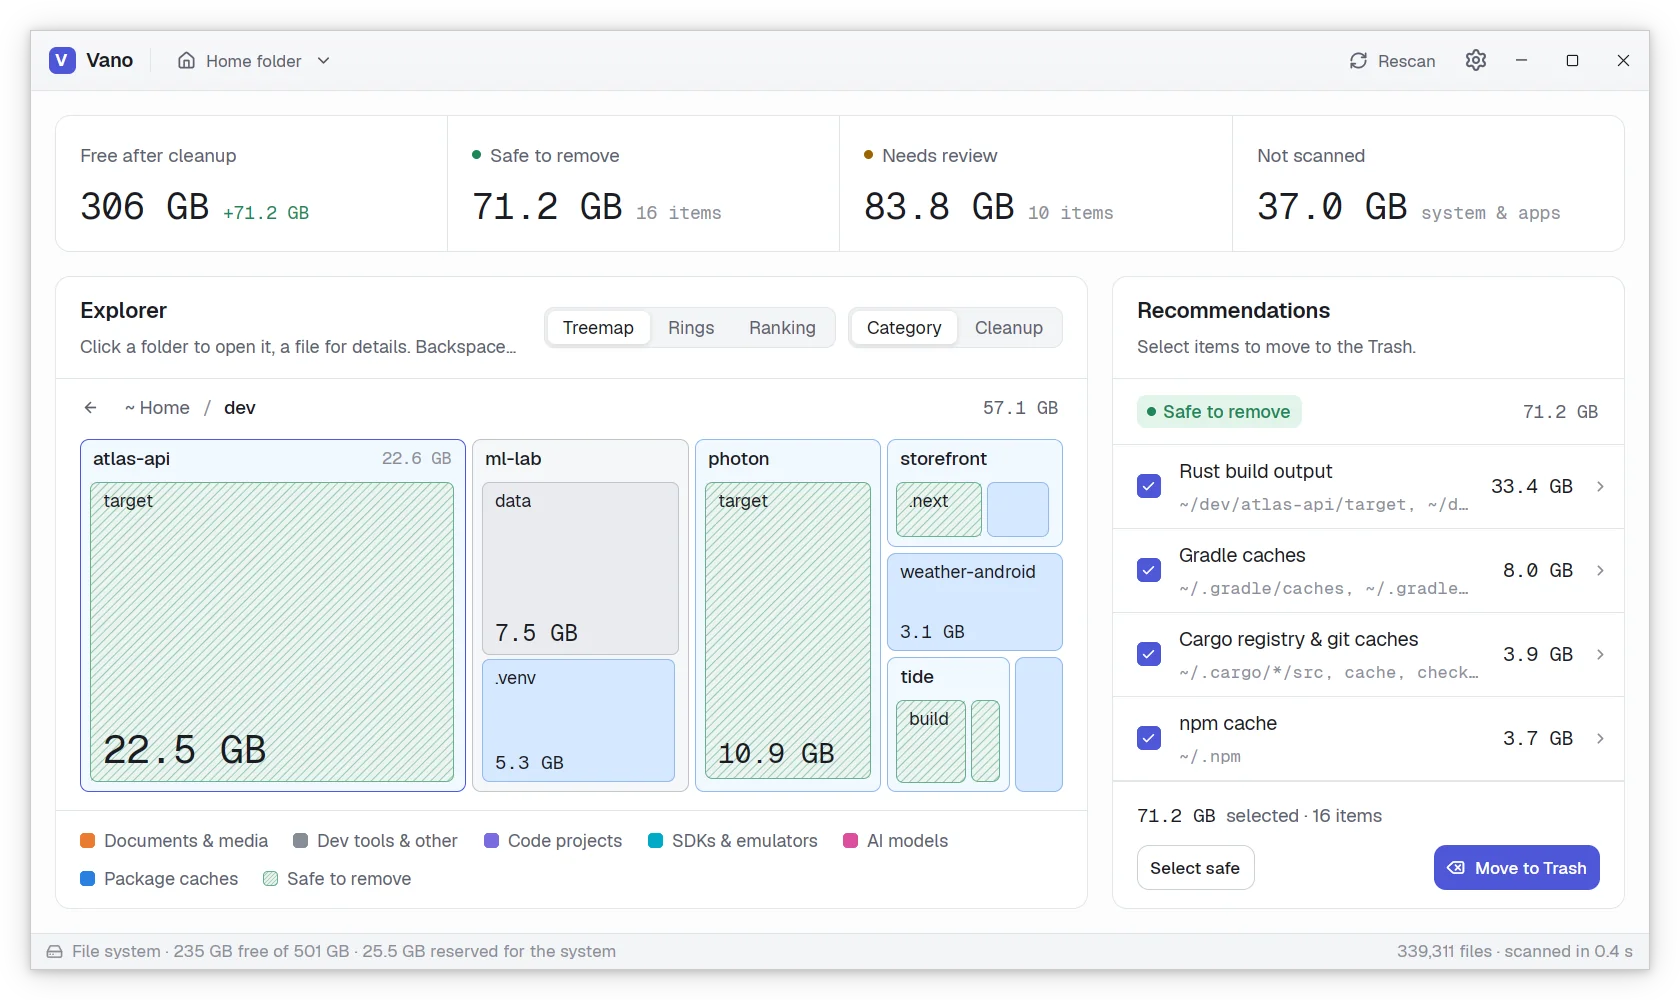Image resolution: width=1680 pixels, height=1000 pixels.
Task: Open the ml-lab .venv block
Action: click(x=578, y=720)
